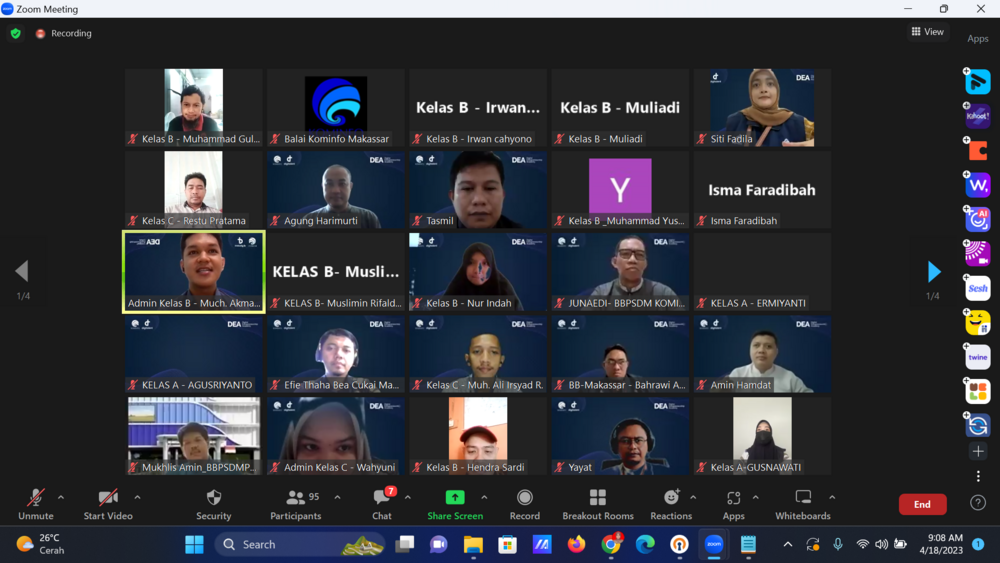Viewport: 1000px width, 563px height.
Task: Expand Share Screen options arrow
Action: [484, 497]
